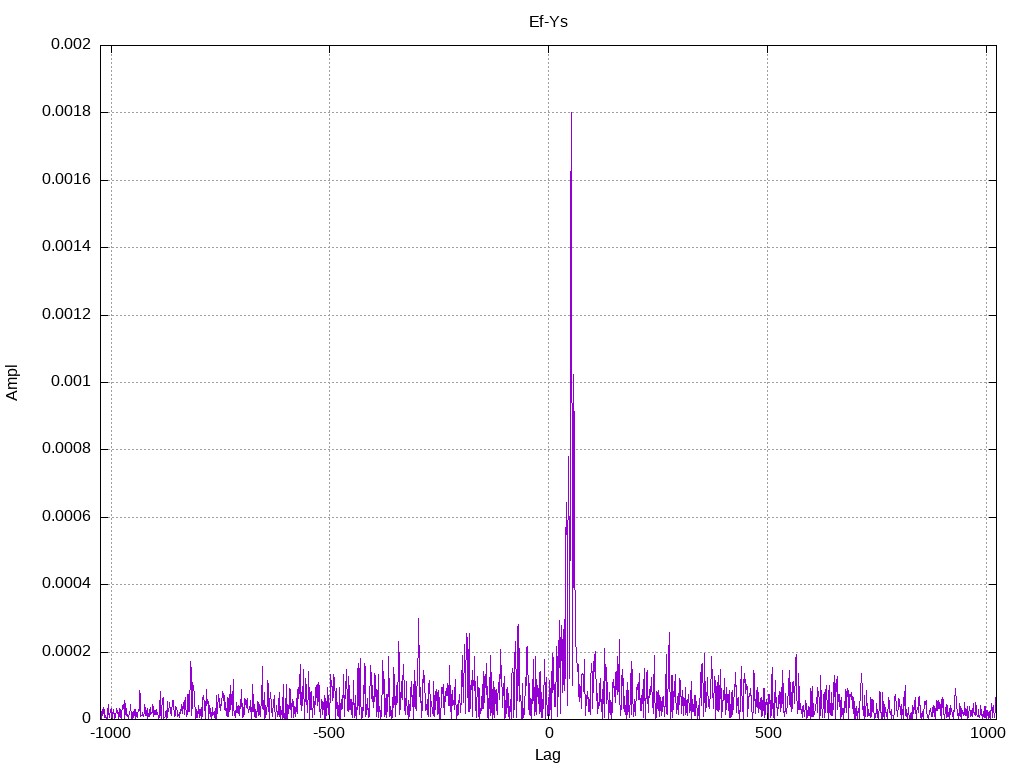The height and width of the screenshot is (768, 1024).
Task: Click the Ampl y-axis label
Action: [12, 383]
